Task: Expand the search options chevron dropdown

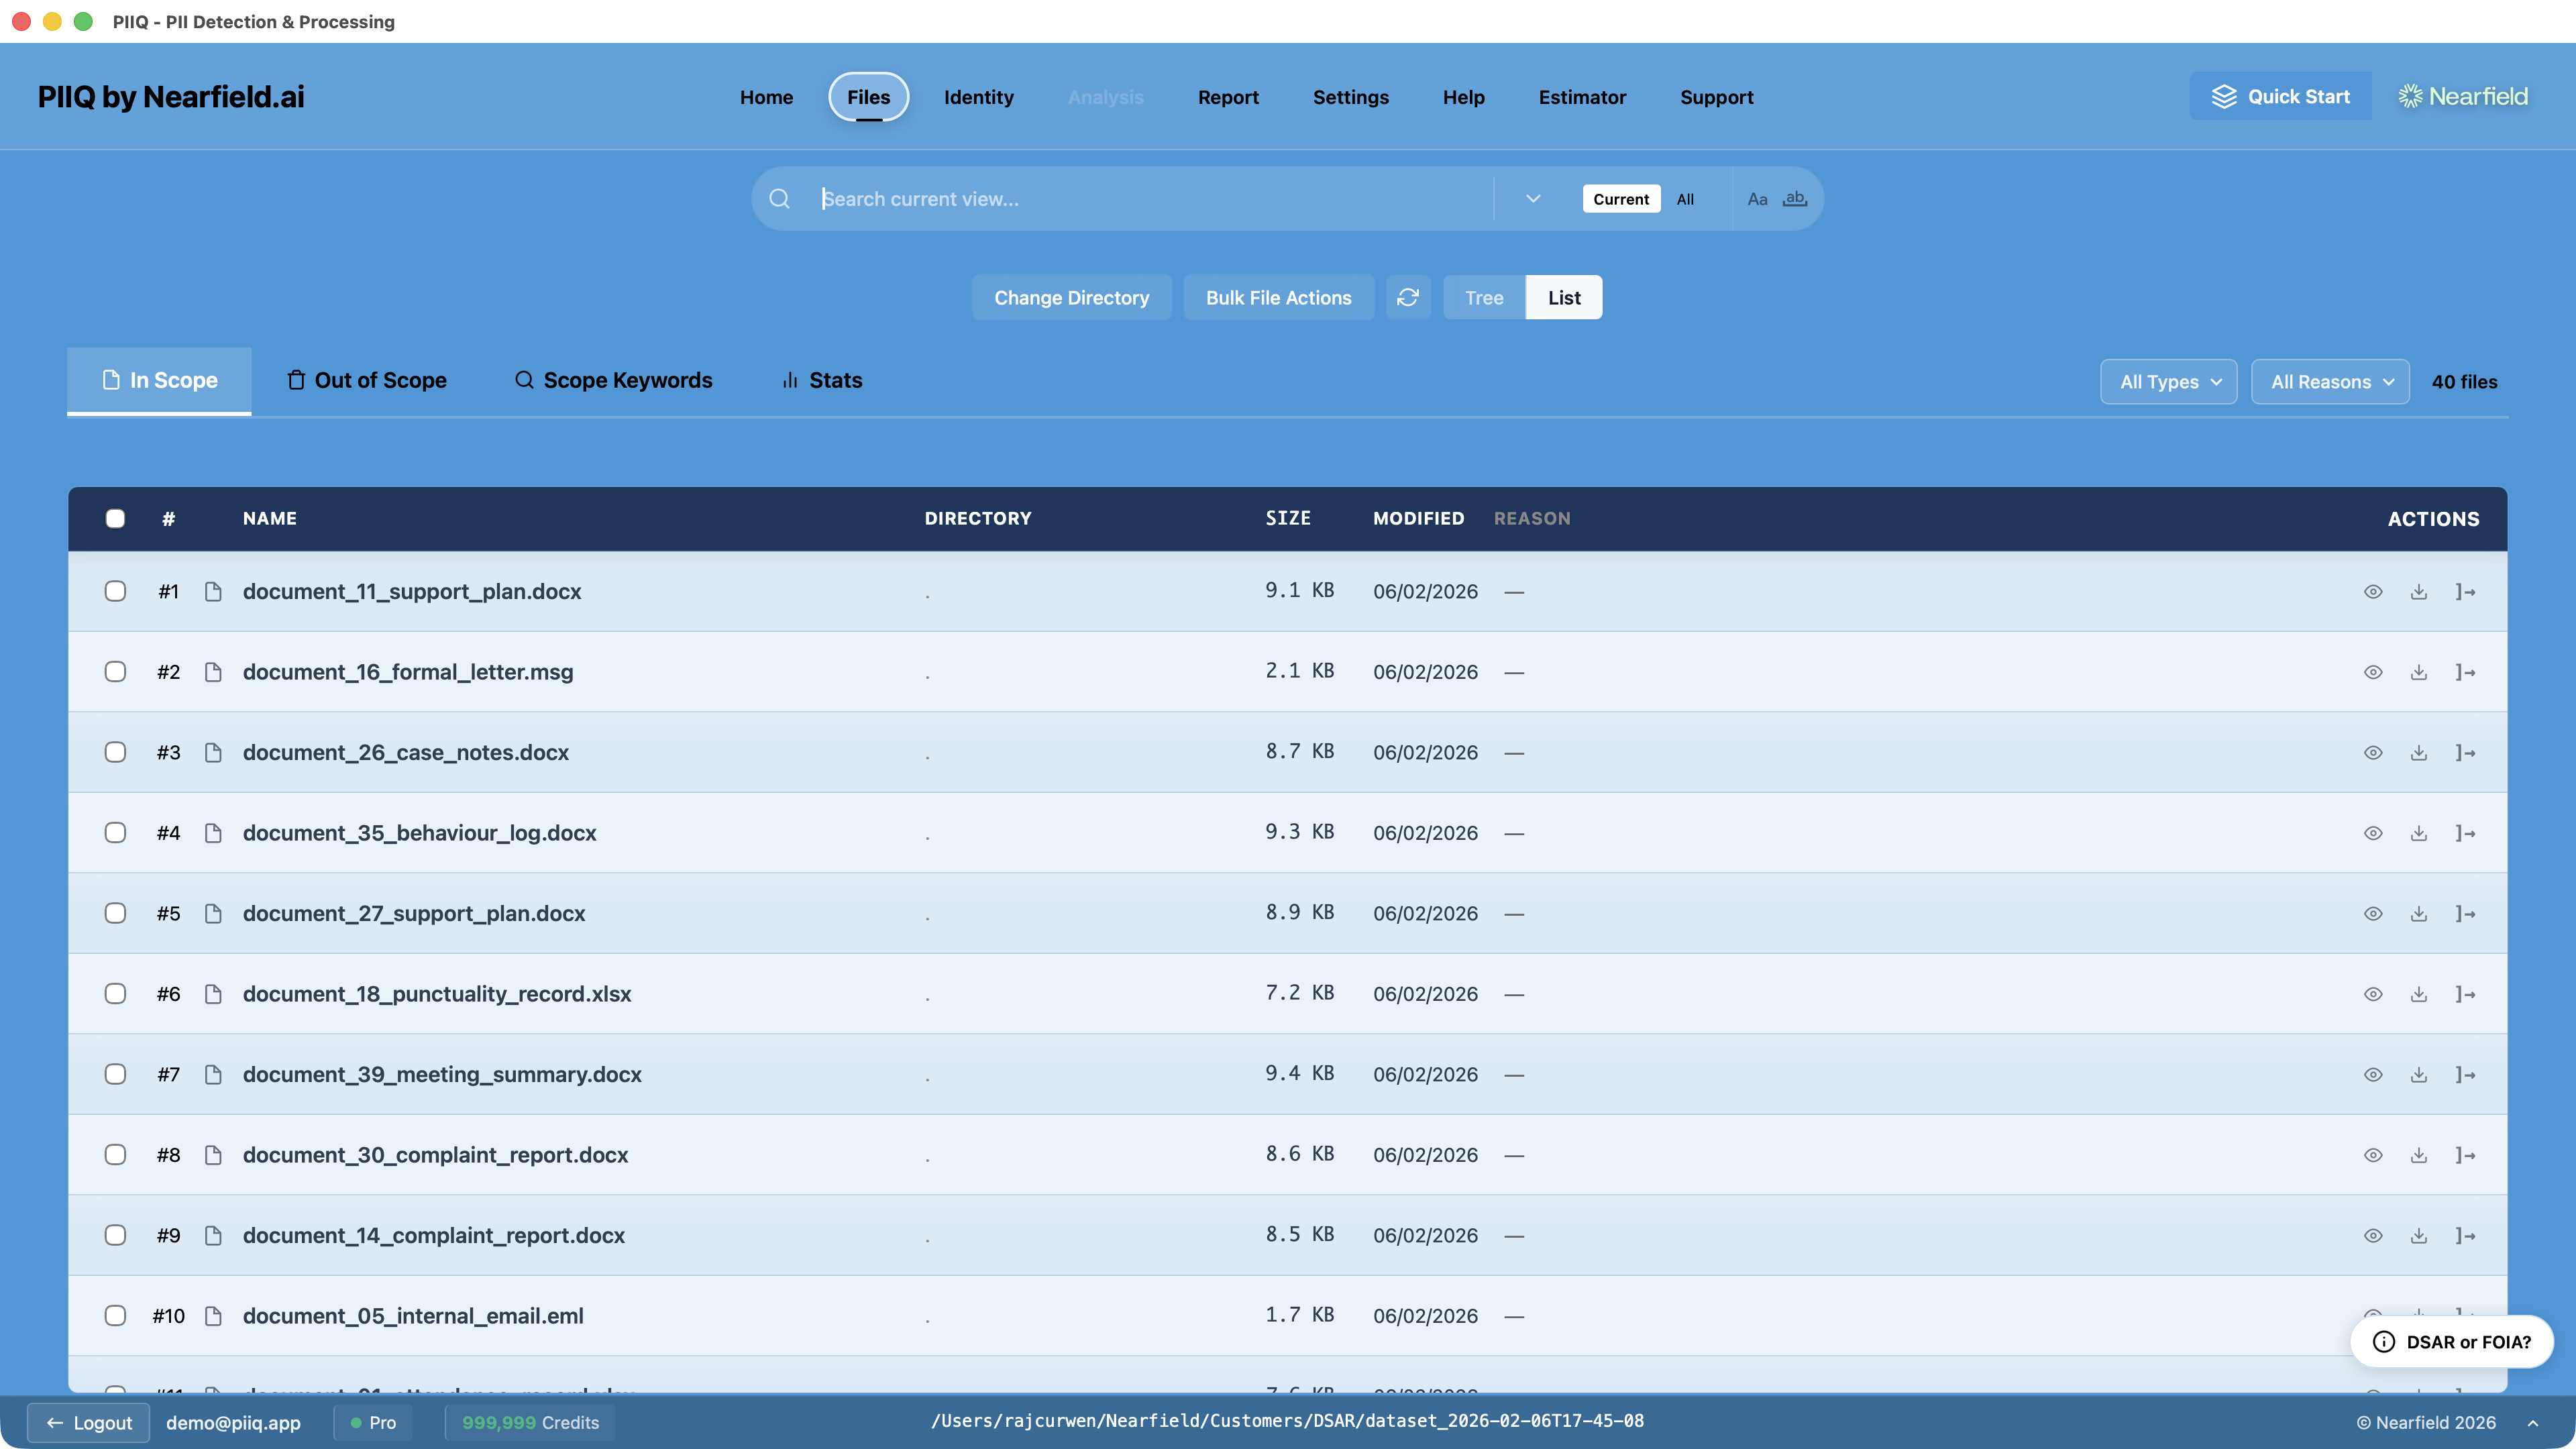Action: click(1533, 199)
